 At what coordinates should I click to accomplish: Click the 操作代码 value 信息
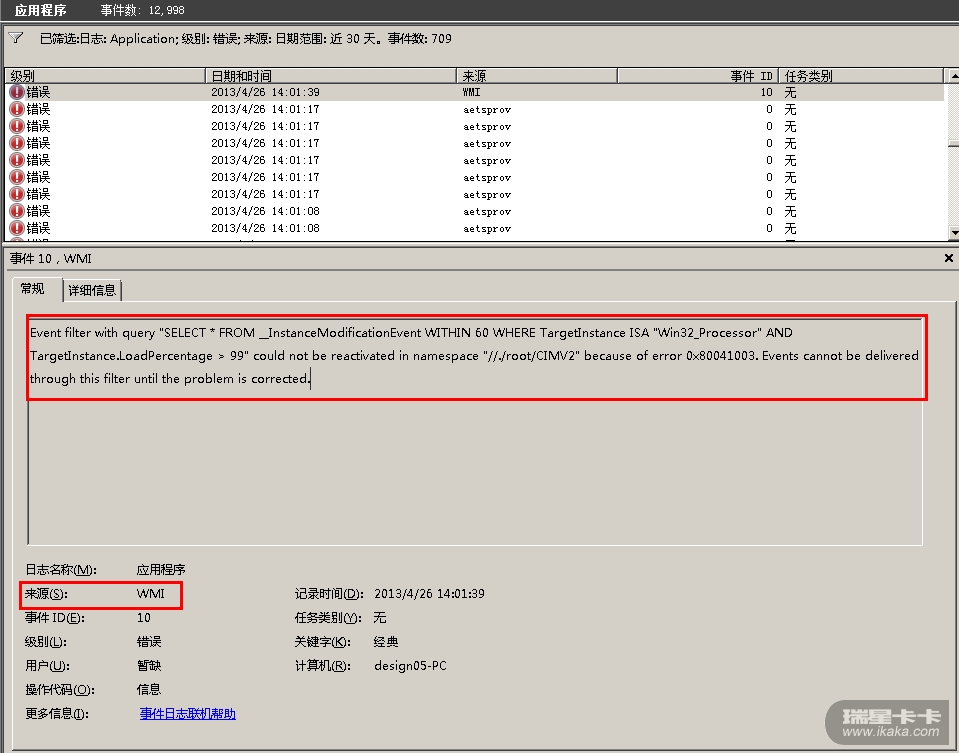point(149,689)
